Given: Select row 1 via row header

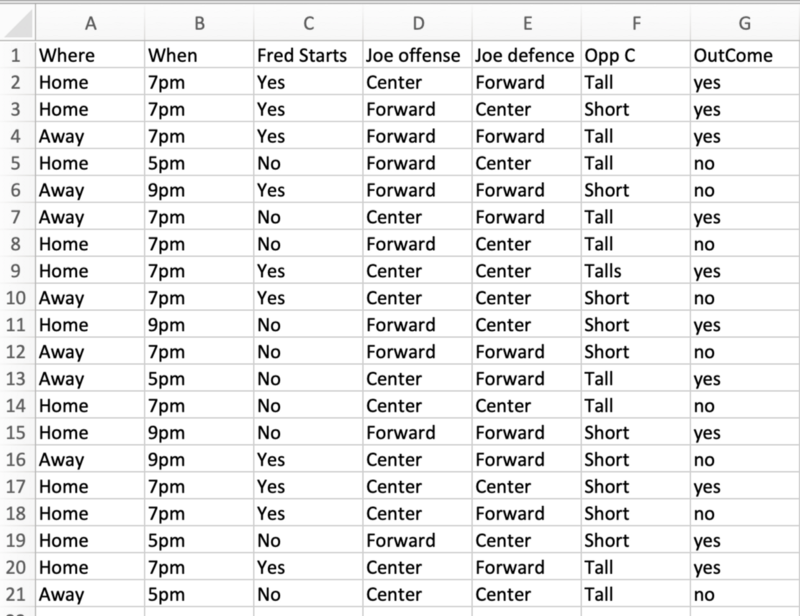Looking at the screenshot, I should [17, 56].
